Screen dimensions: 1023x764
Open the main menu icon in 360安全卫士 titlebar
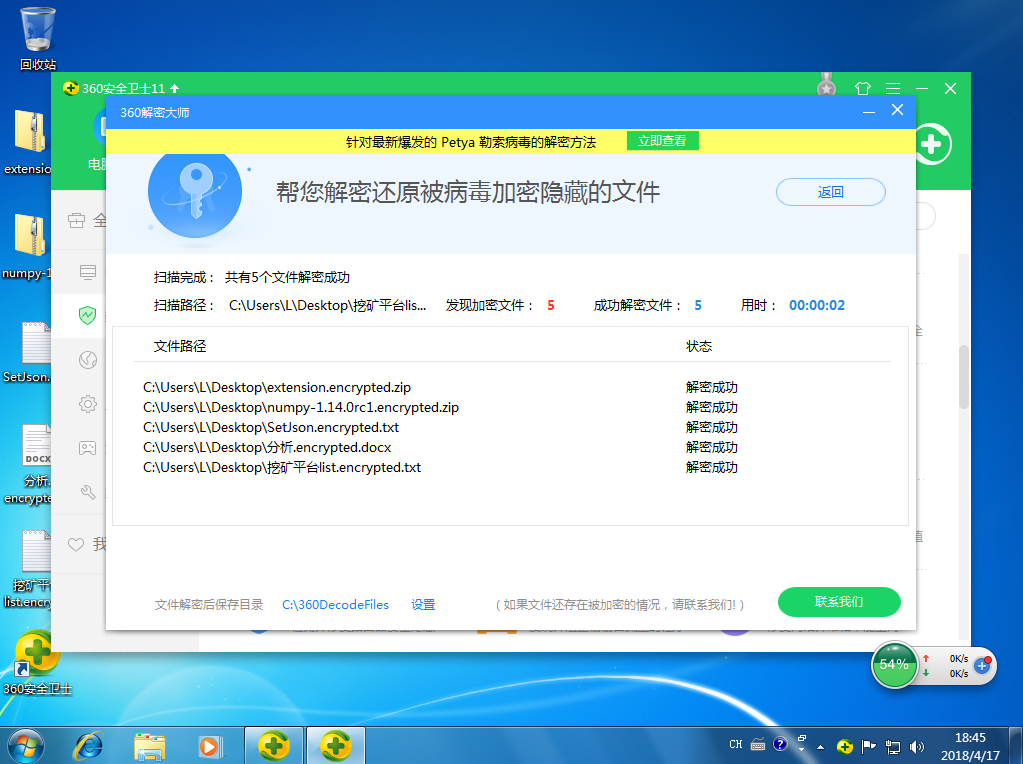(893, 88)
